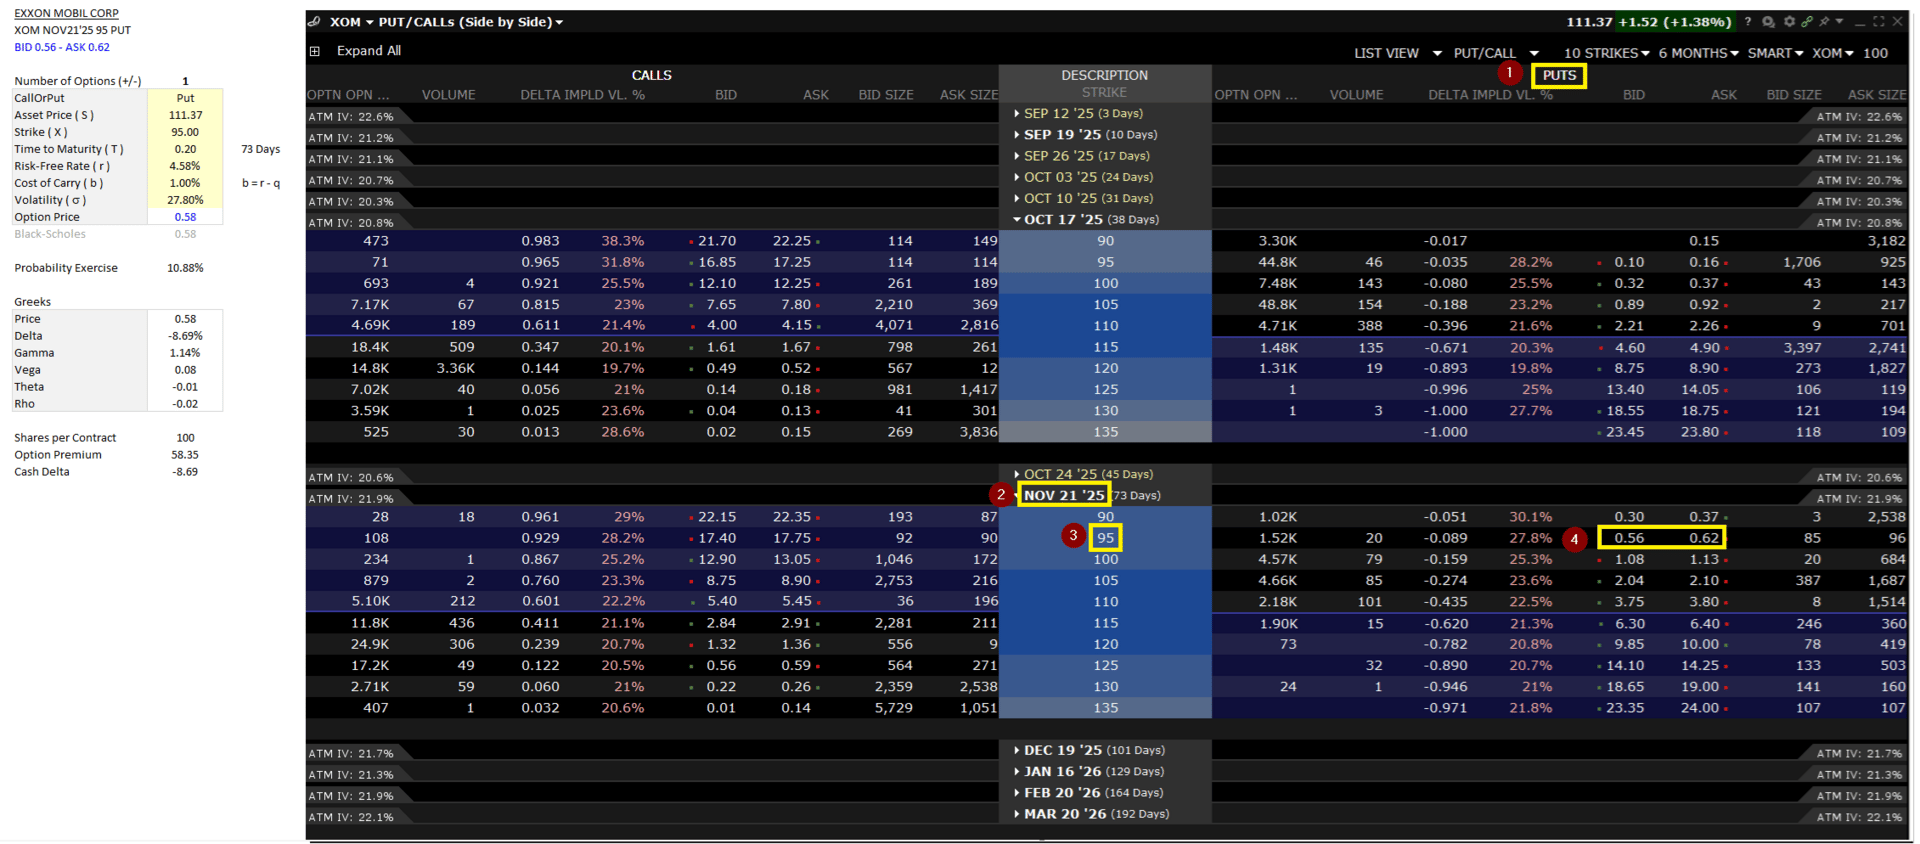1920x844 pixels.
Task: Open the gear settings icon
Action: pyautogui.click(x=1790, y=21)
